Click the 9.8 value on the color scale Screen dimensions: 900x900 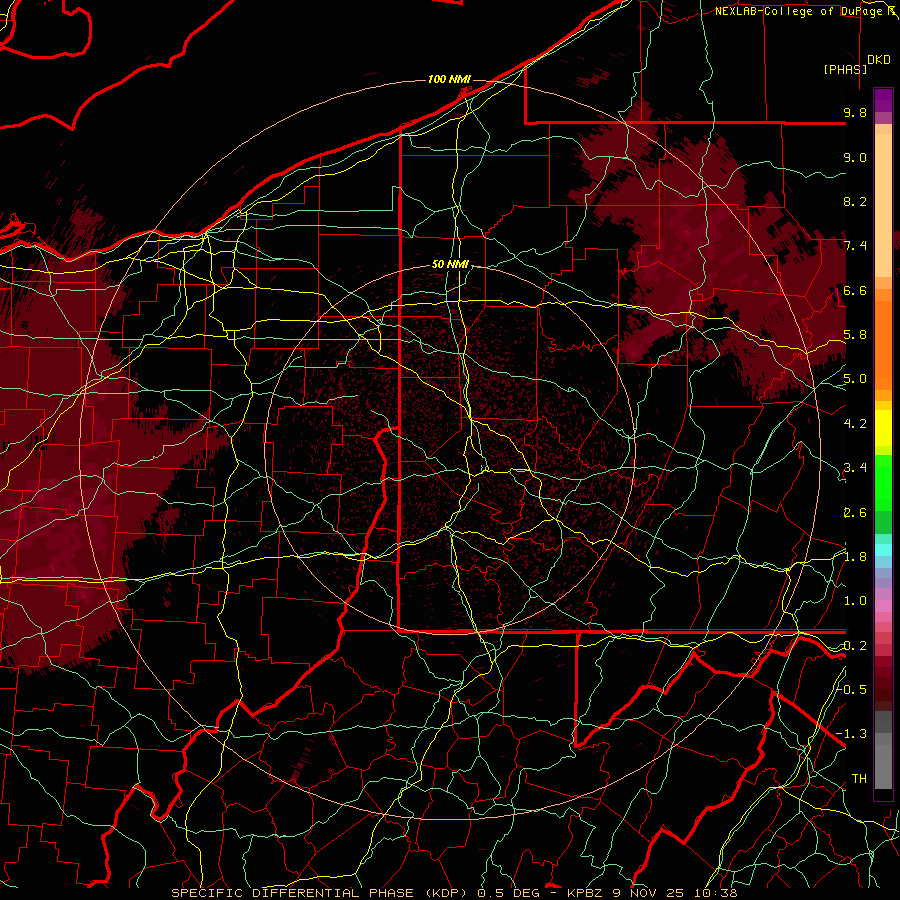tap(855, 112)
